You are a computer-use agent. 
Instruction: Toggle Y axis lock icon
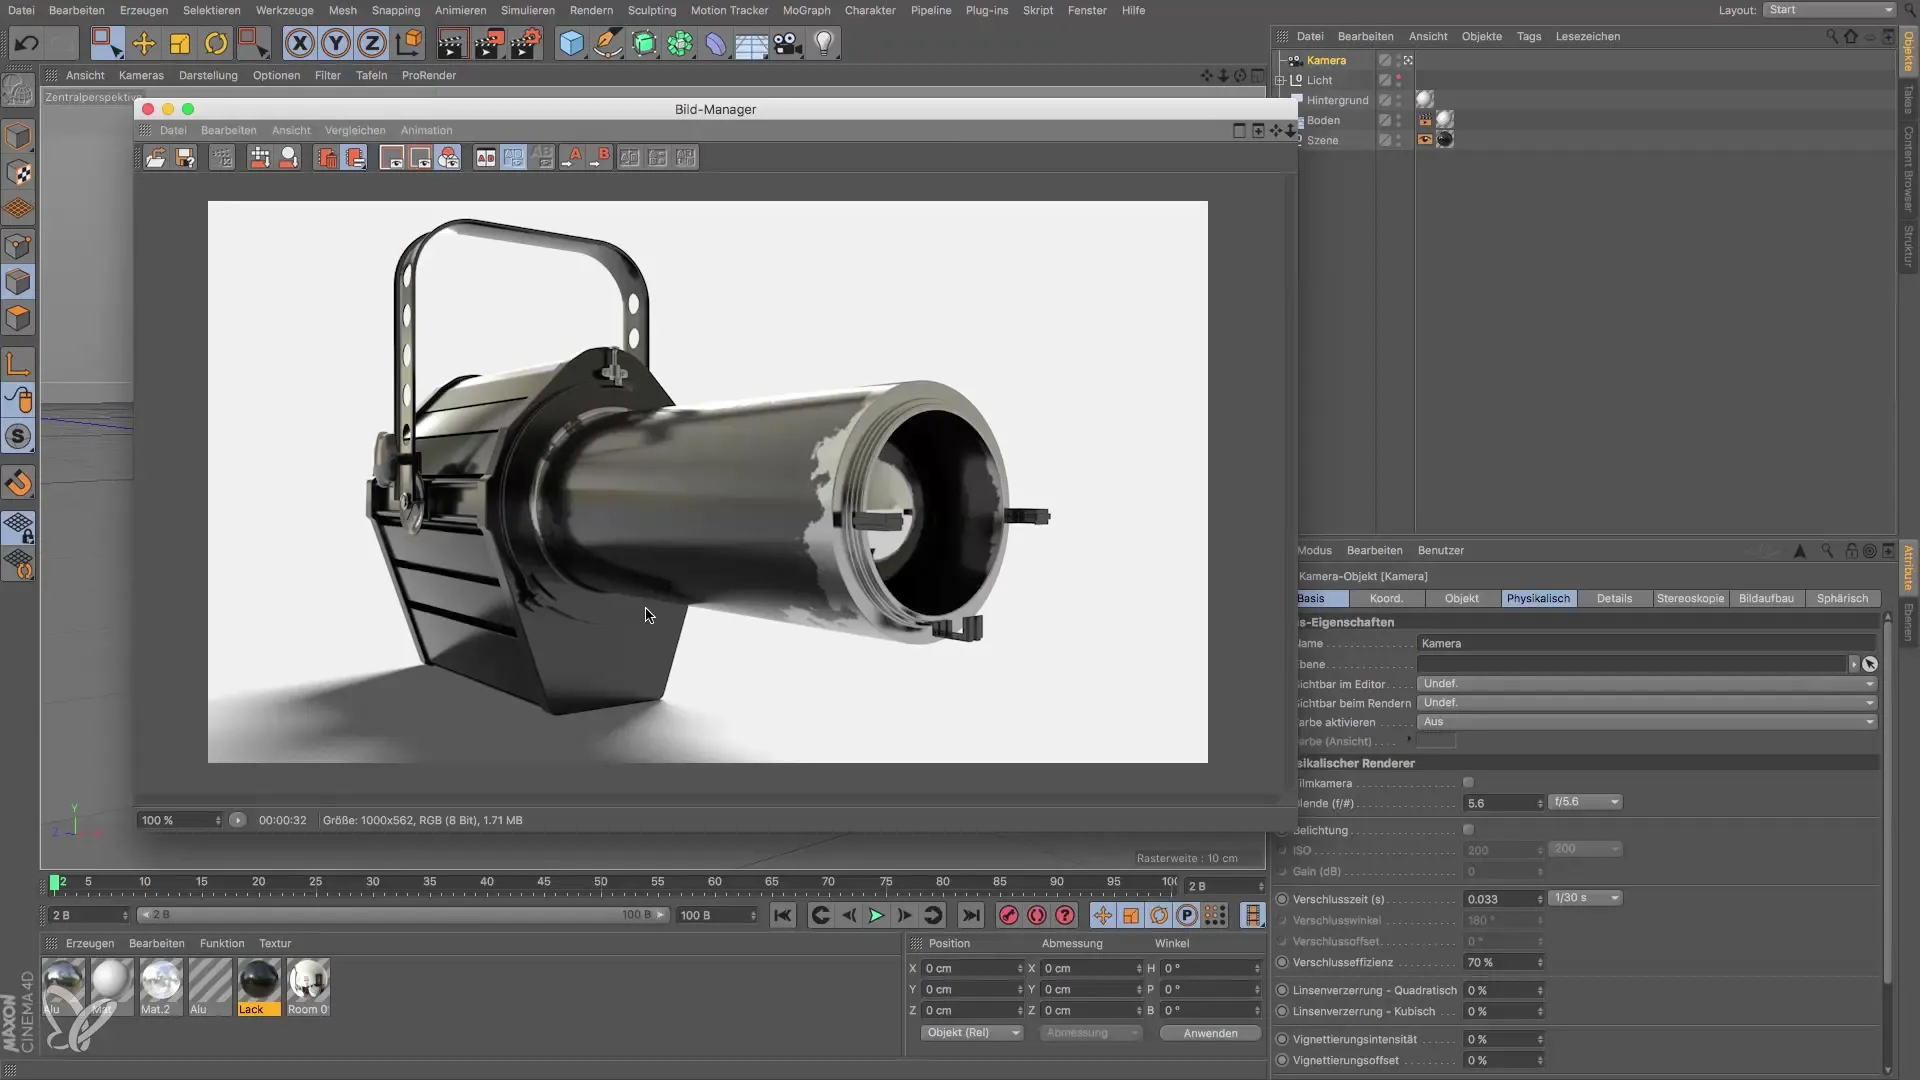click(x=336, y=43)
